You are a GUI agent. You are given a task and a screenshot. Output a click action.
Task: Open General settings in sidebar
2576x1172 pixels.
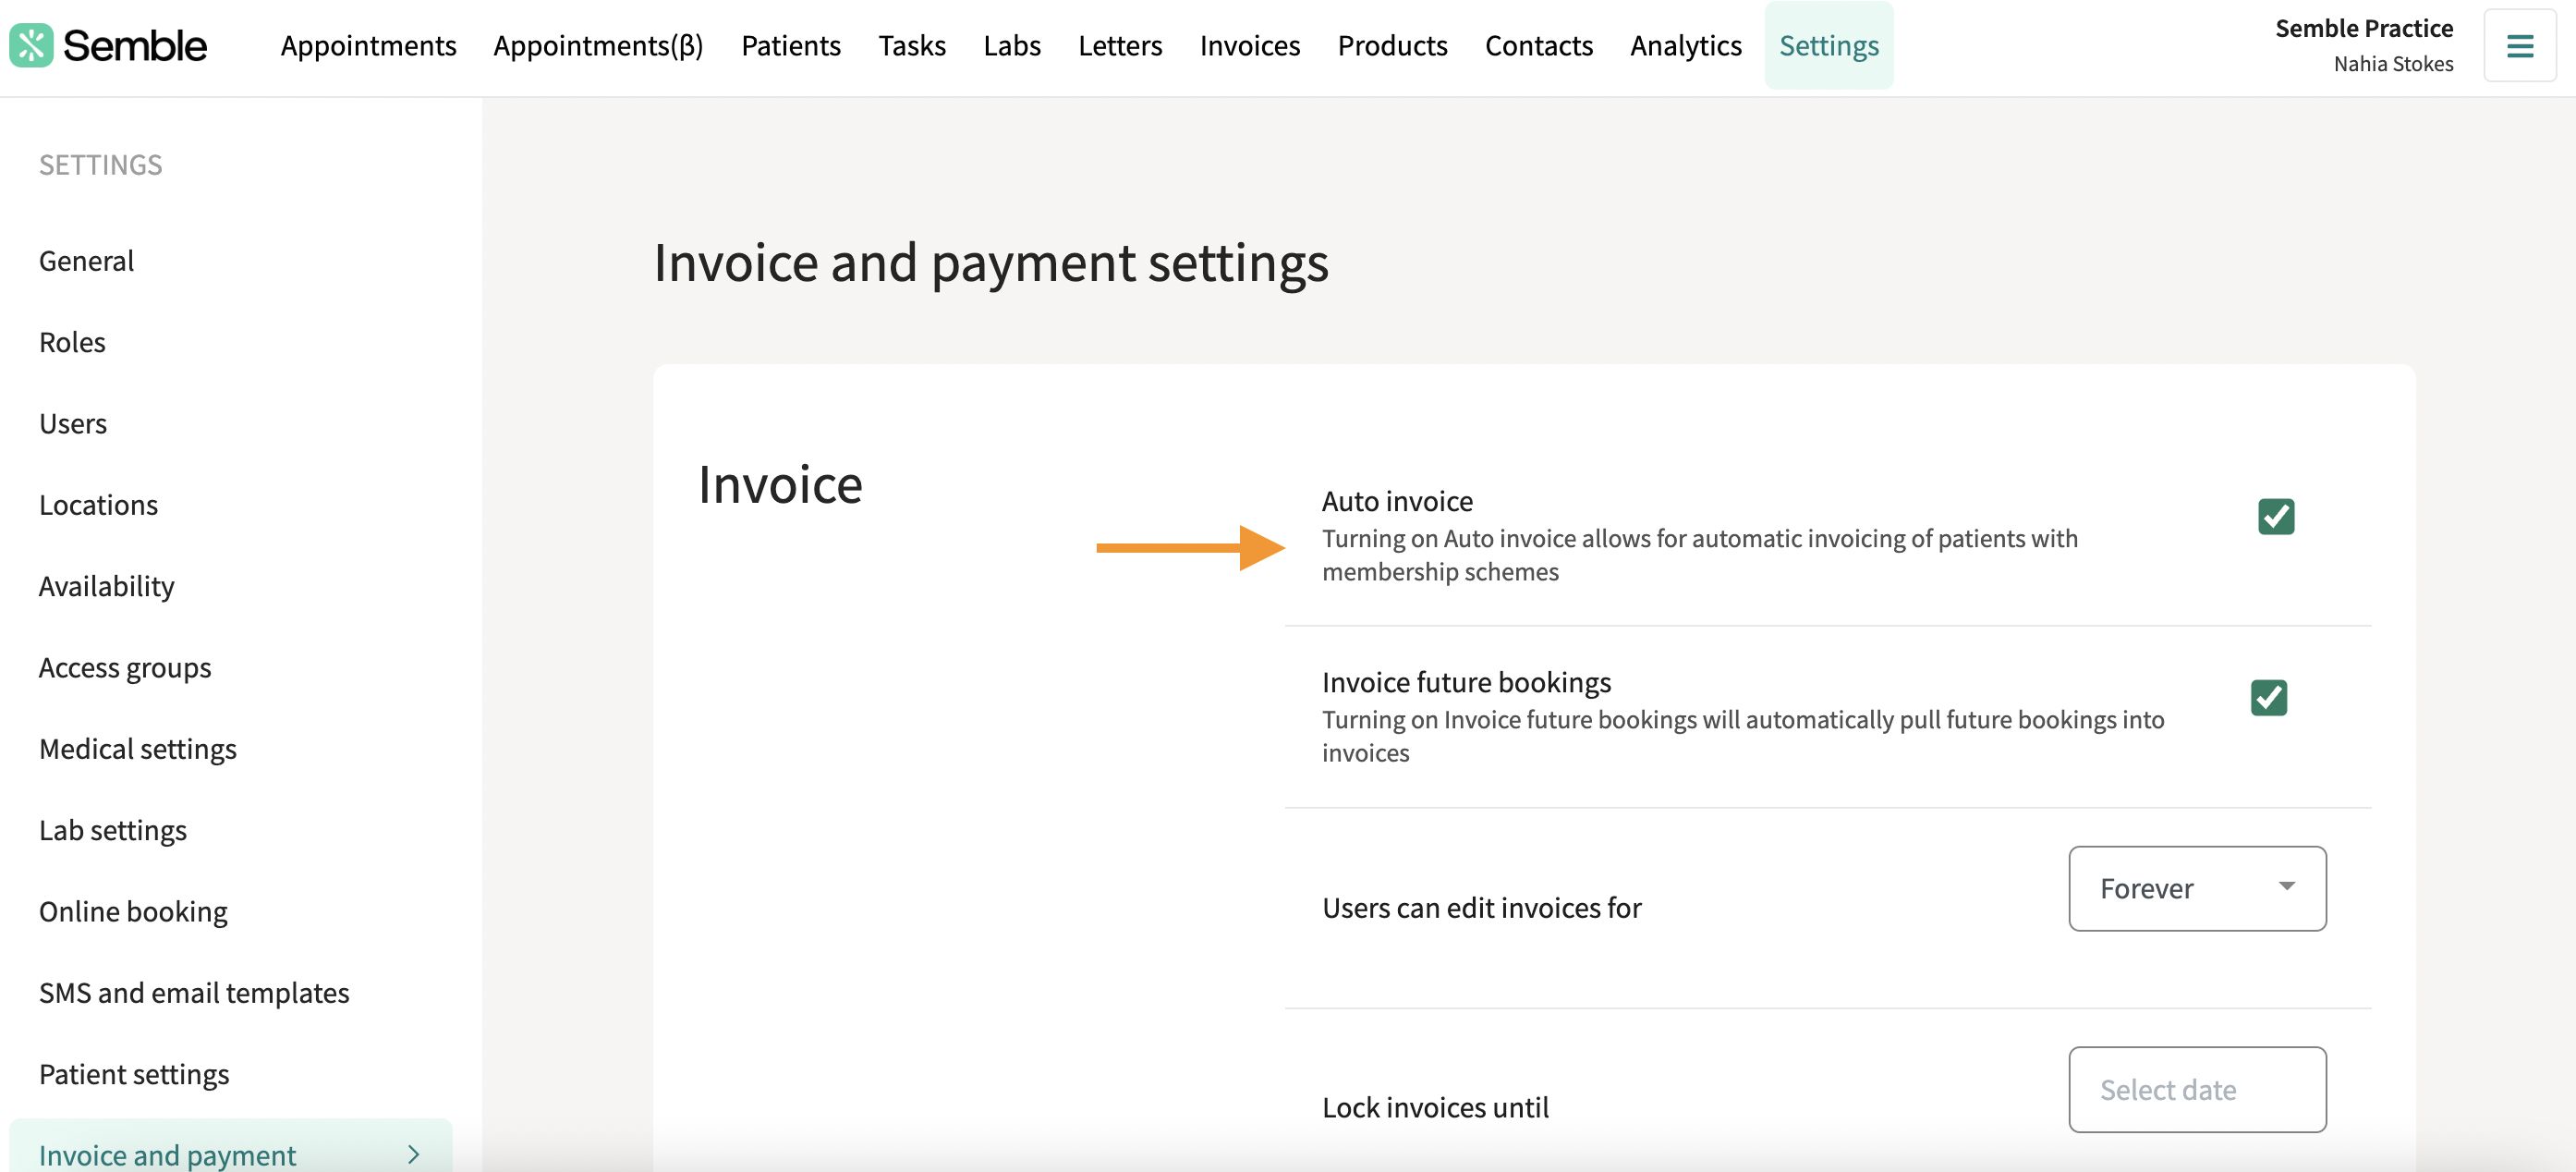tap(86, 261)
